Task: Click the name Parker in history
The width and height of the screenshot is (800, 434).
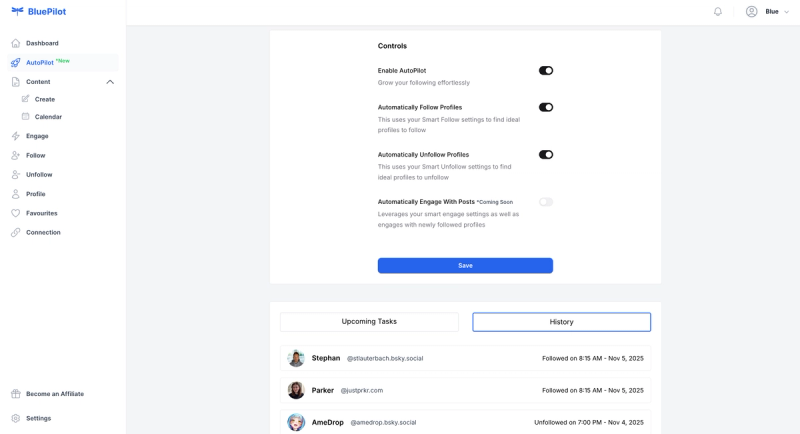Action: 323,390
